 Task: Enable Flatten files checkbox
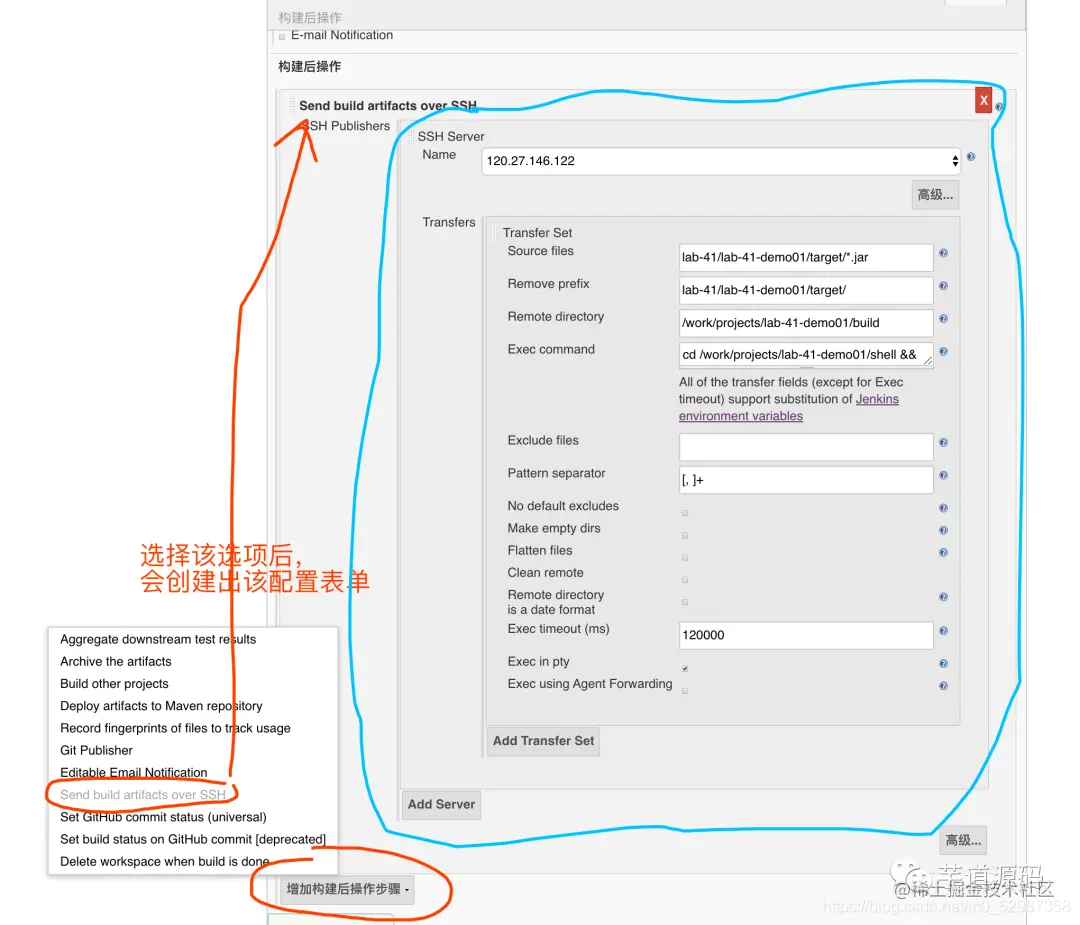pyautogui.click(x=685, y=557)
